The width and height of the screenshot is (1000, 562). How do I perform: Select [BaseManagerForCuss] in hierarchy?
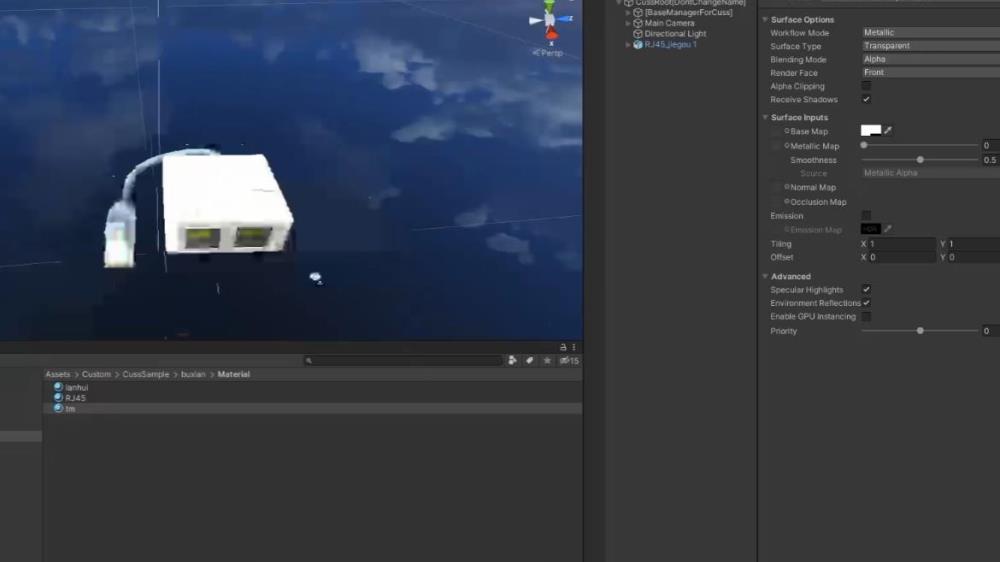click(x=688, y=12)
